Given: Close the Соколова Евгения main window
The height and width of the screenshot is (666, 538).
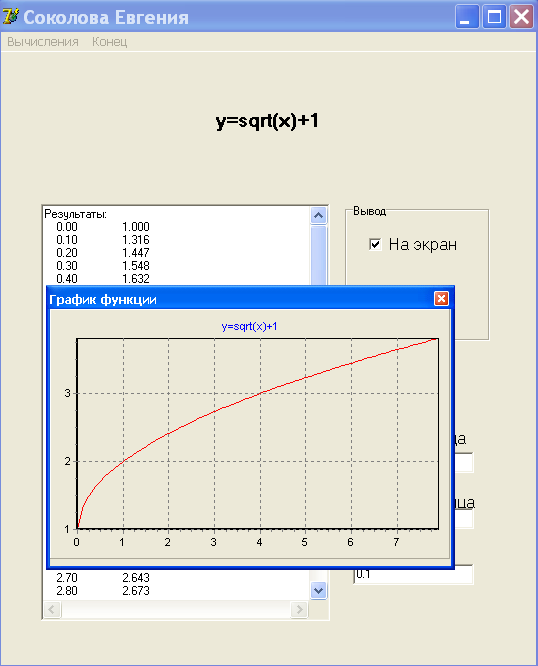Looking at the screenshot, I should 521,17.
